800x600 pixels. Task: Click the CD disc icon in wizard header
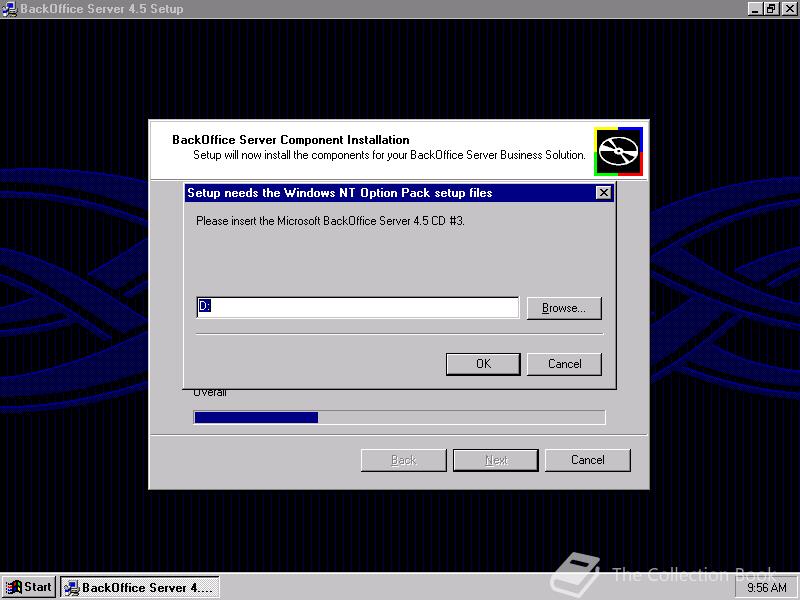pyautogui.click(x=618, y=152)
